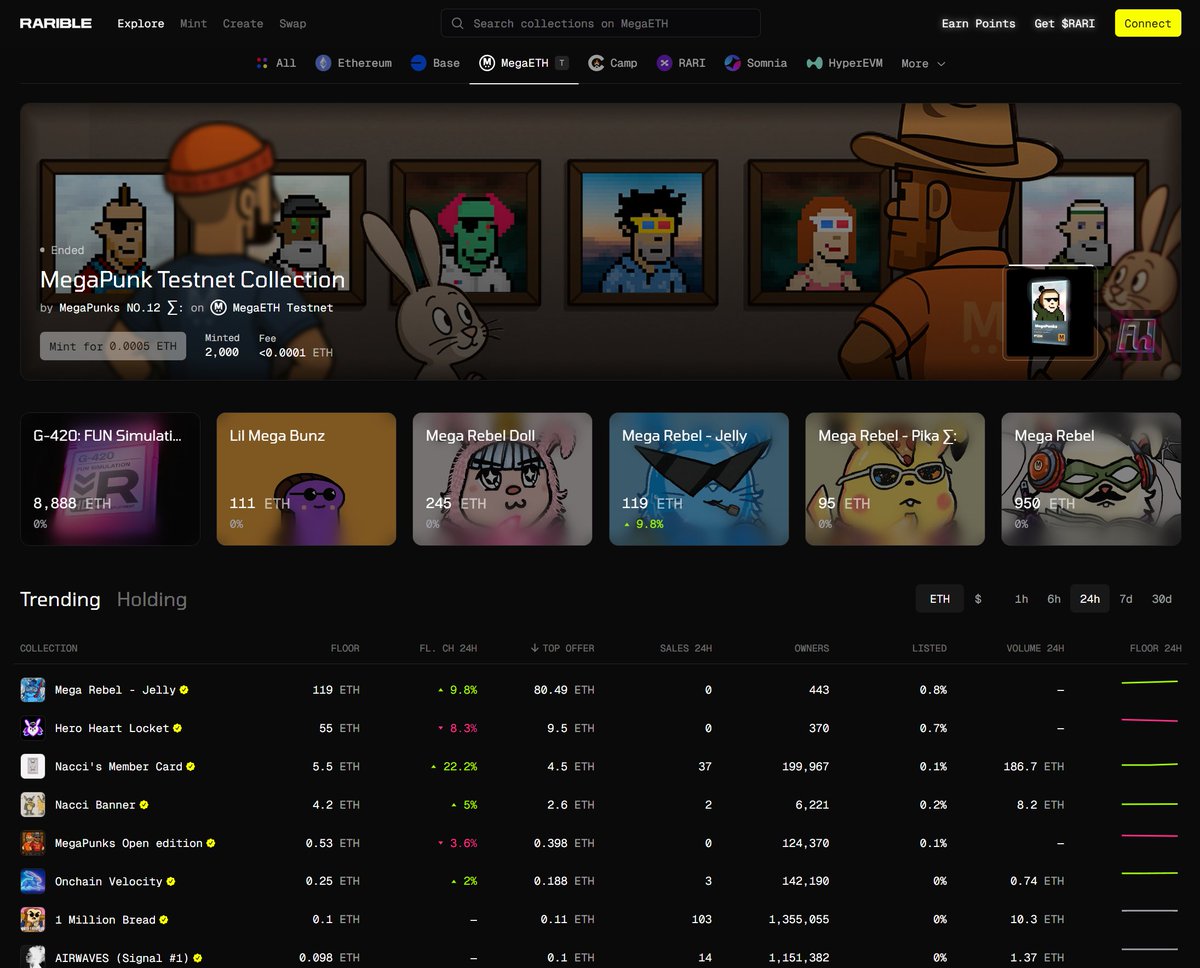Screen dimensions: 1200x968
Task: Click verified badge next to Nacci Banner
Action: [144, 805]
